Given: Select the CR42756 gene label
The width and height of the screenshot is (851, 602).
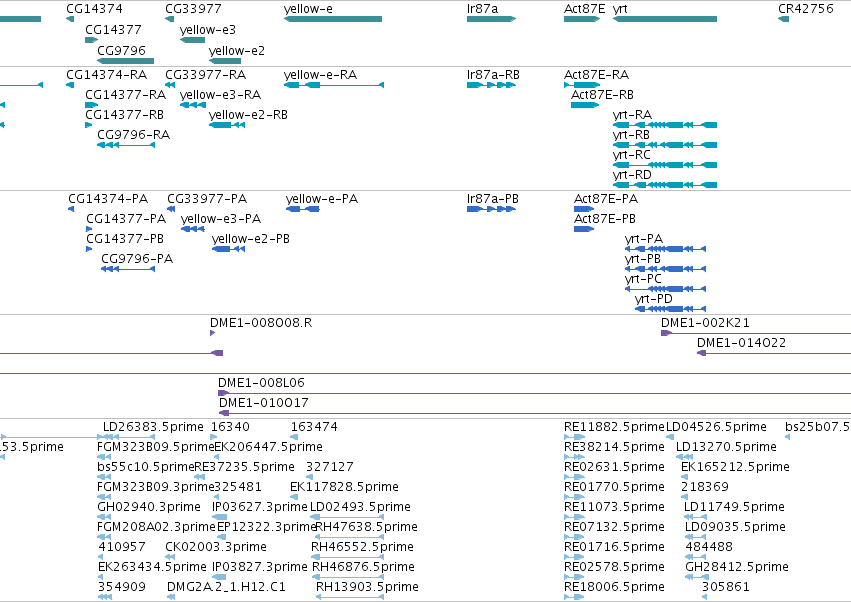Looking at the screenshot, I should point(805,9).
